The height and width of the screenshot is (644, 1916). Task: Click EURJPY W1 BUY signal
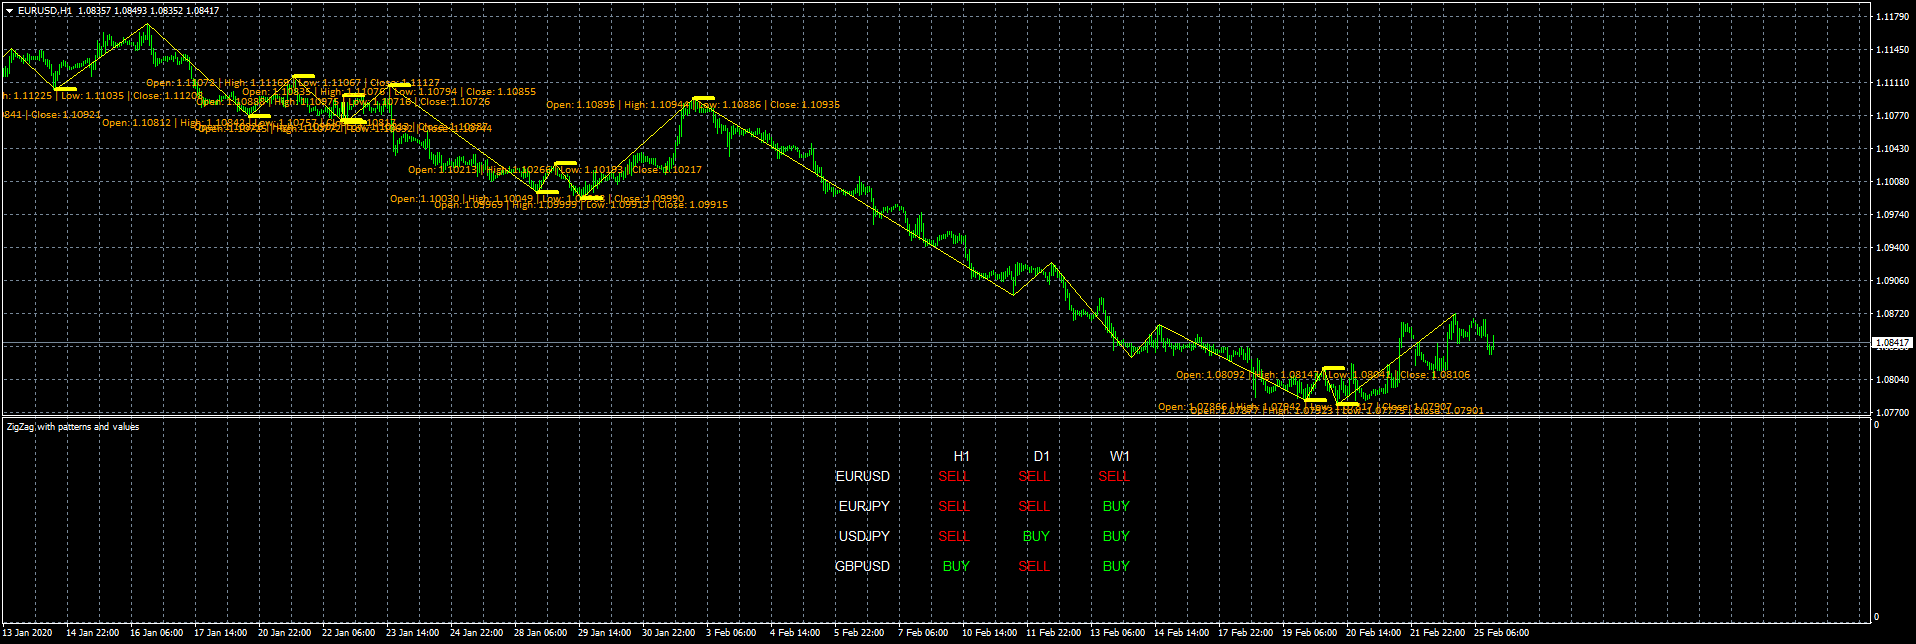pos(1116,506)
